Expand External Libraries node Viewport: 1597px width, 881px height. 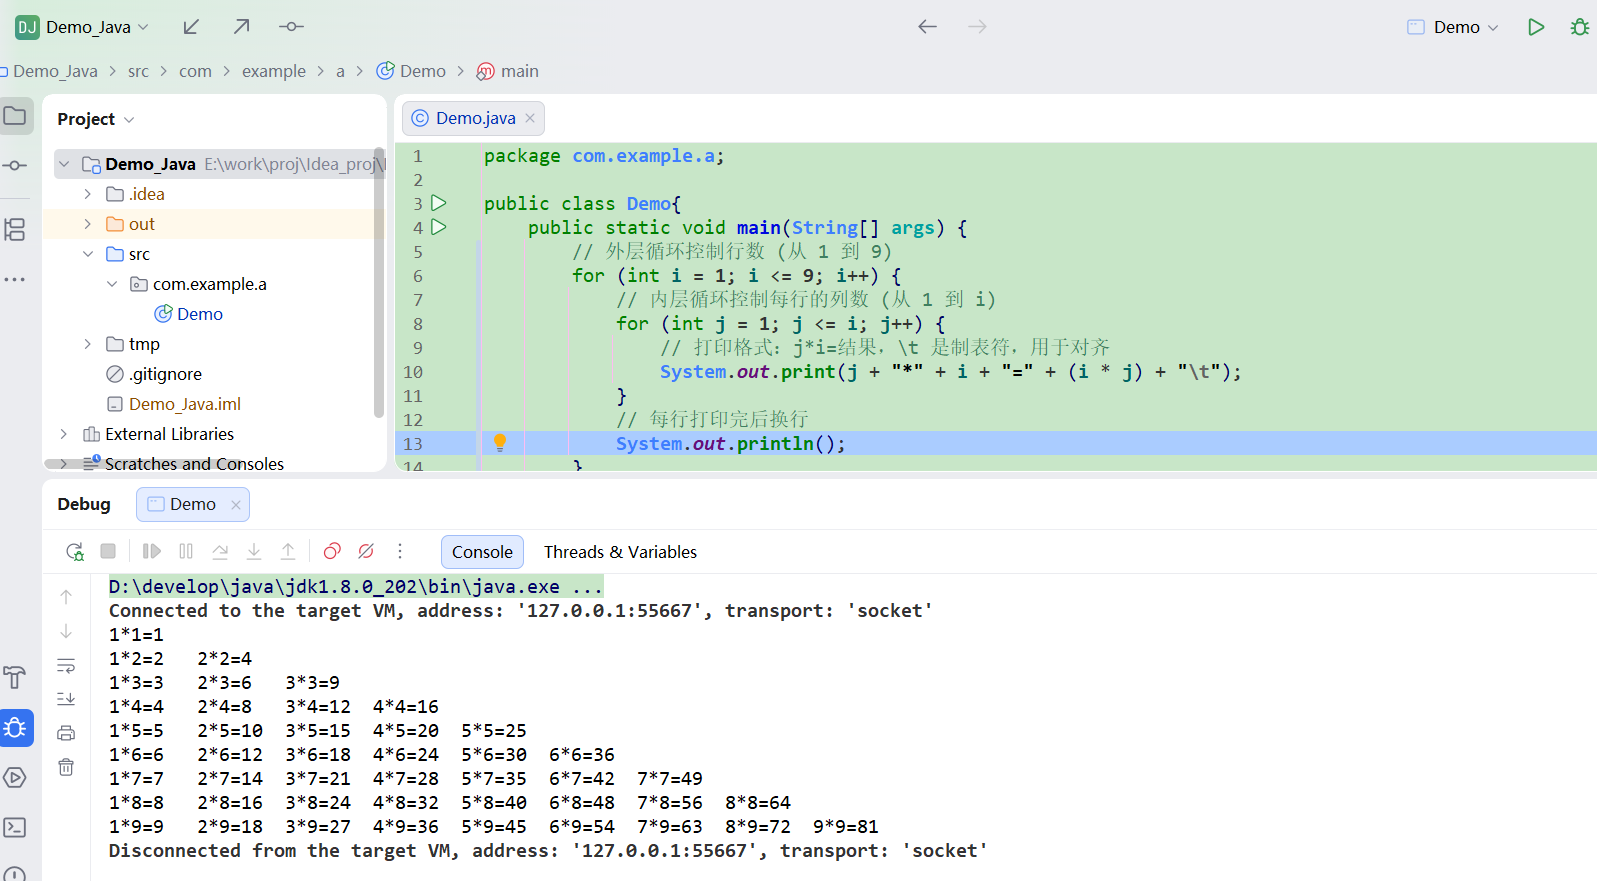[64, 434]
